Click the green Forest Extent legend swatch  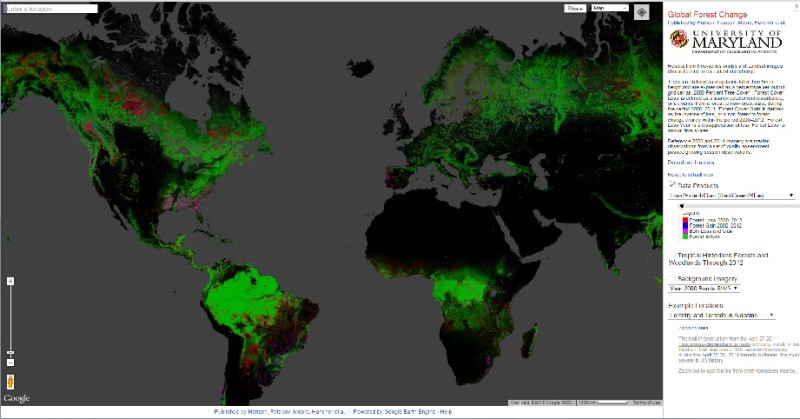(x=685, y=237)
